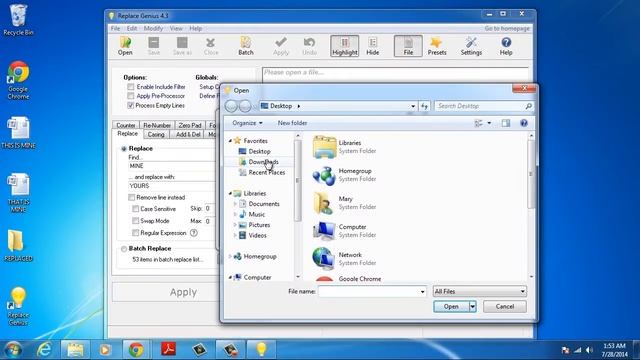Click the refresh button in Open dialog

424,106
